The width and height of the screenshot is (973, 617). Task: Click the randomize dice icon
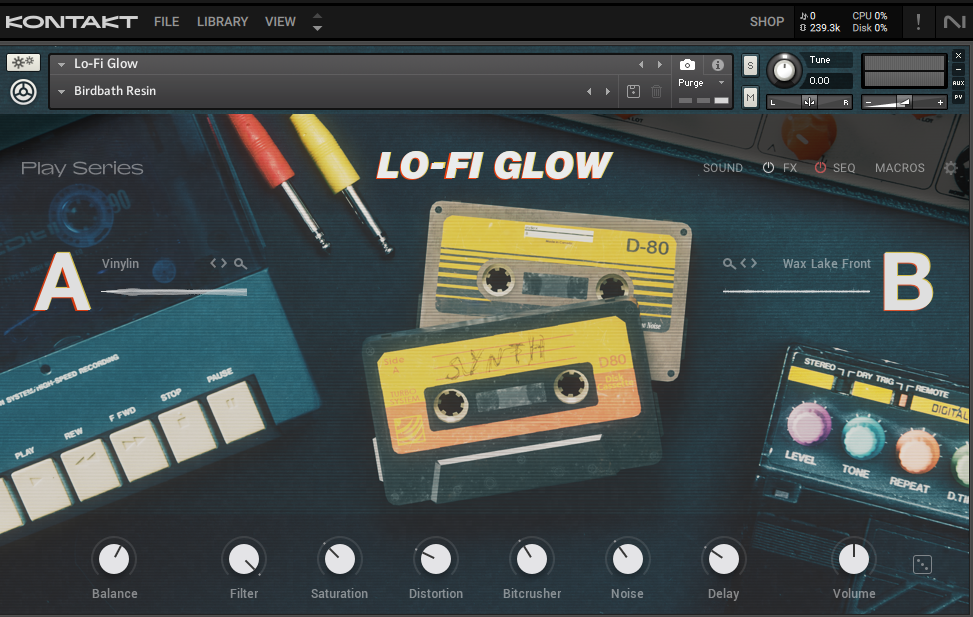click(x=922, y=565)
